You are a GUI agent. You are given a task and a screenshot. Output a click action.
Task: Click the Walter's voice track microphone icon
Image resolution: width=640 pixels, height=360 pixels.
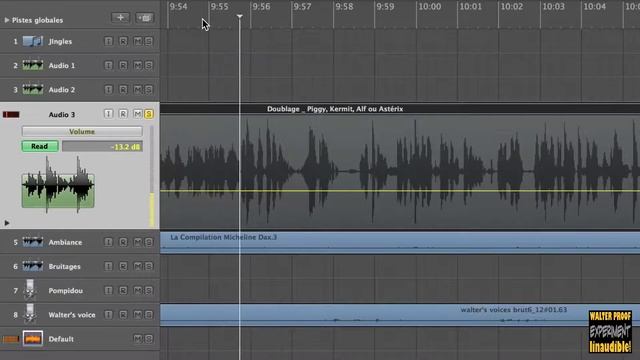point(30,314)
